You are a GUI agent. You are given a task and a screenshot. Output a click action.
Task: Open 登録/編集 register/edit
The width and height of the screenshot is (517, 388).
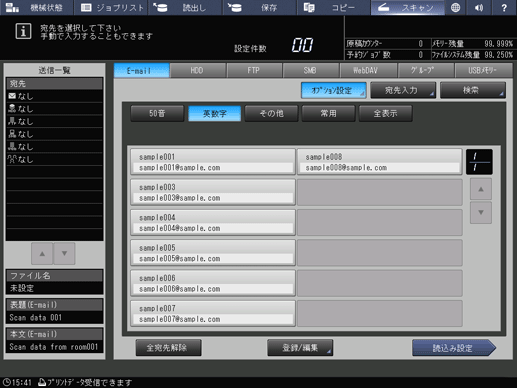click(x=300, y=348)
